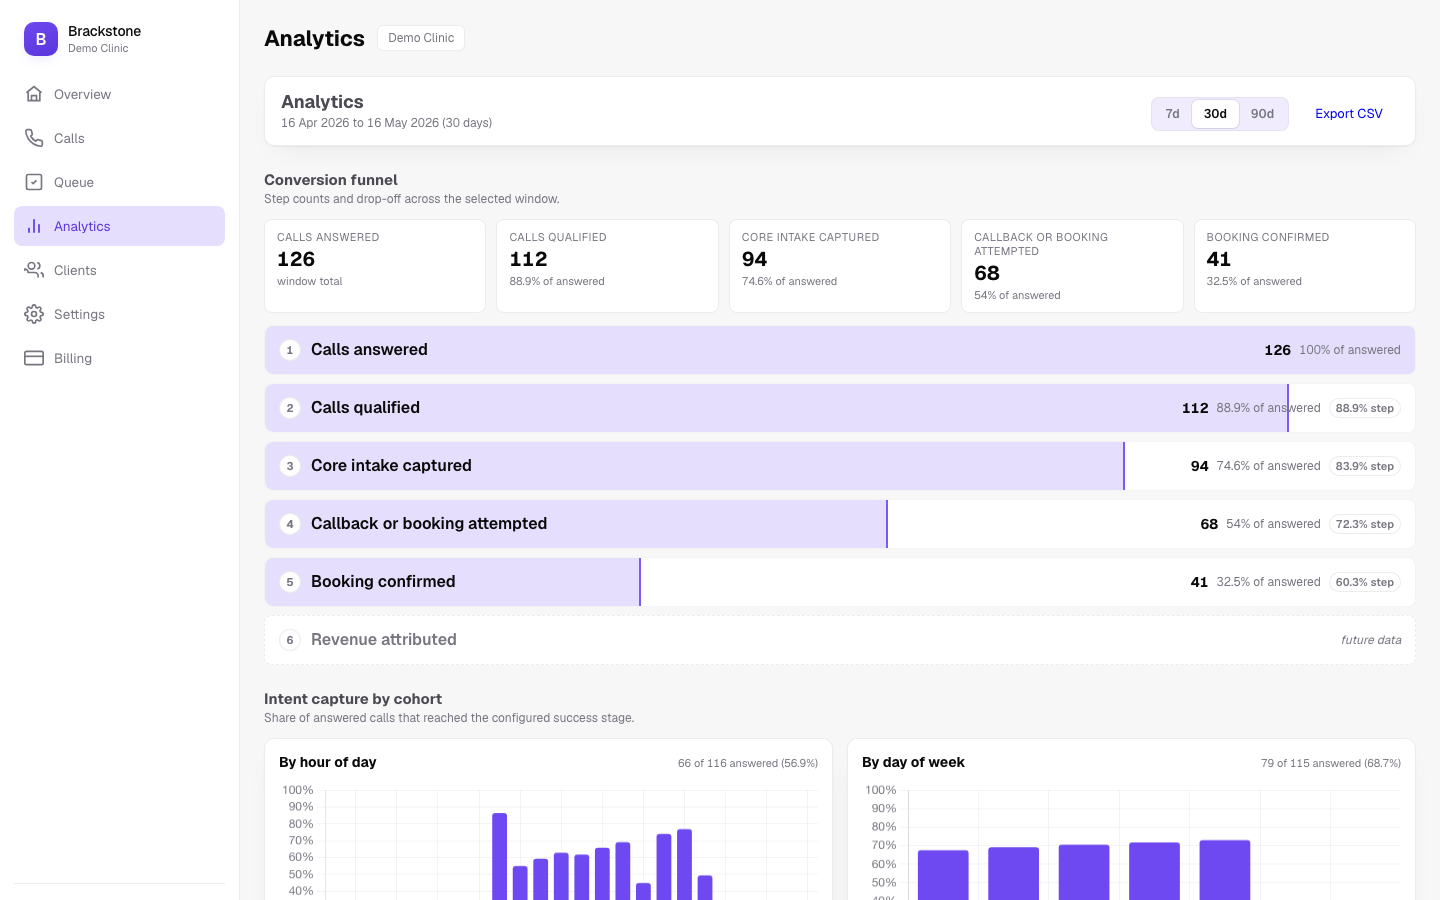Screen dimensions: 1440x900
Task: Click Export CSV
Action: click(x=1349, y=114)
